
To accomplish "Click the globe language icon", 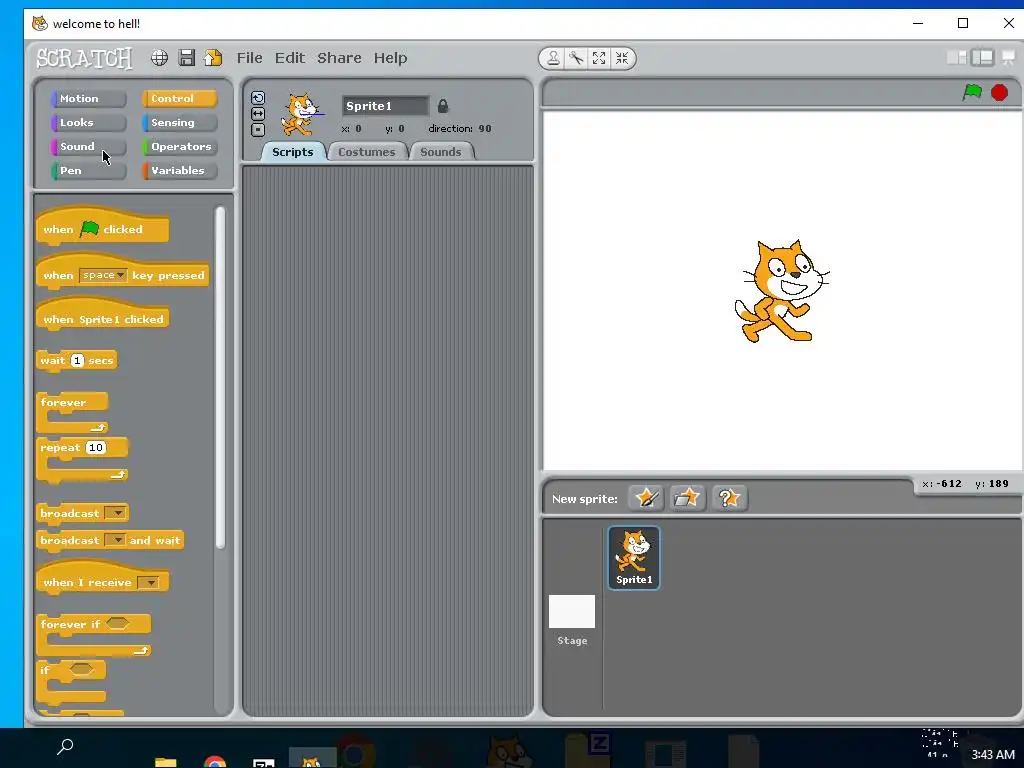I will 159,58.
